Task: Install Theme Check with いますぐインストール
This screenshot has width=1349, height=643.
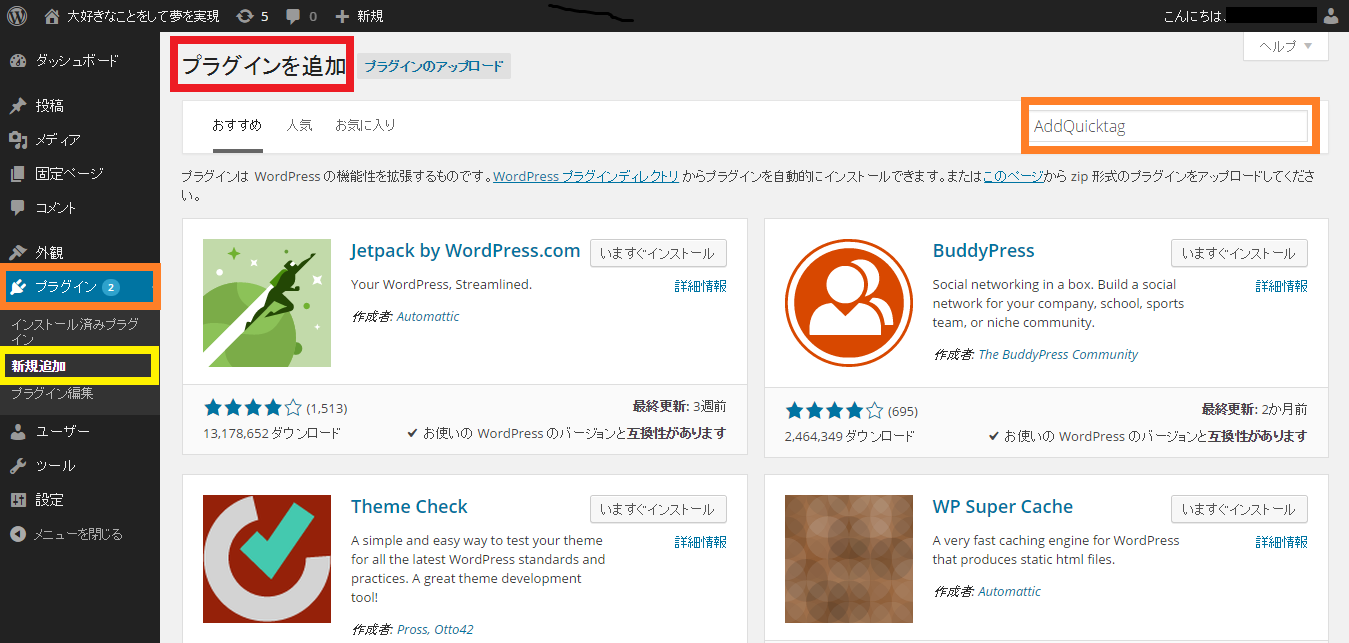Action: click(658, 509)
